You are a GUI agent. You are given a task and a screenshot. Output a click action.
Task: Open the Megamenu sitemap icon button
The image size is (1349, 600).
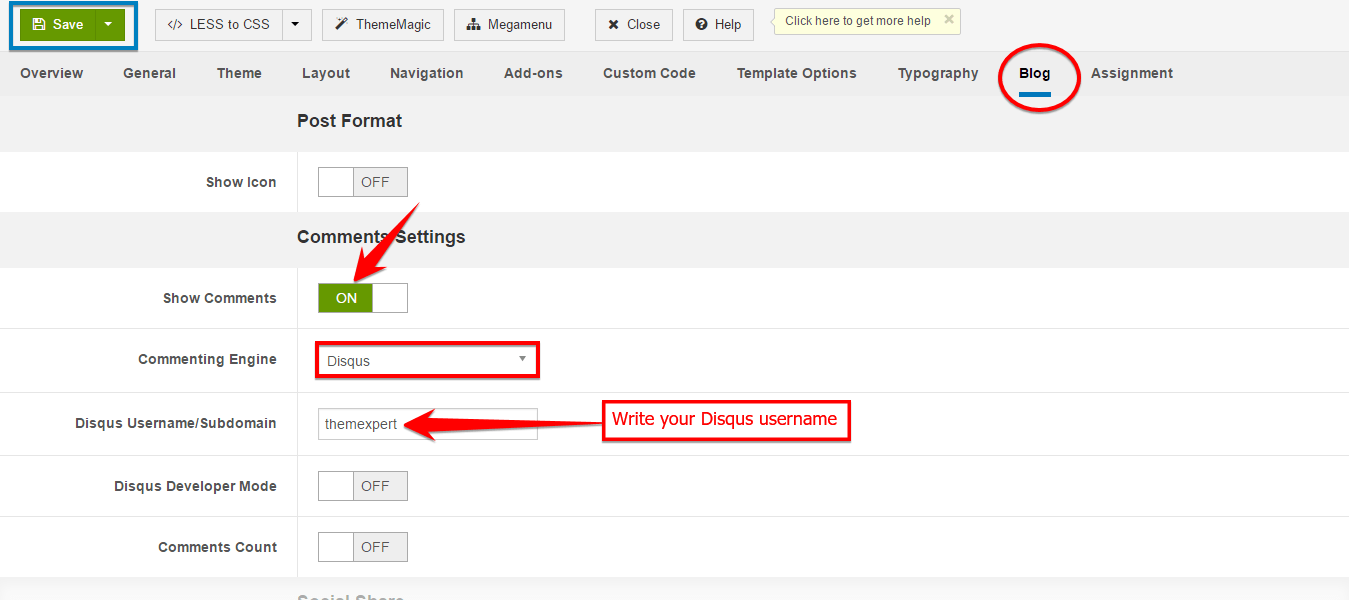pyautogui.click(x=509, y=25)
